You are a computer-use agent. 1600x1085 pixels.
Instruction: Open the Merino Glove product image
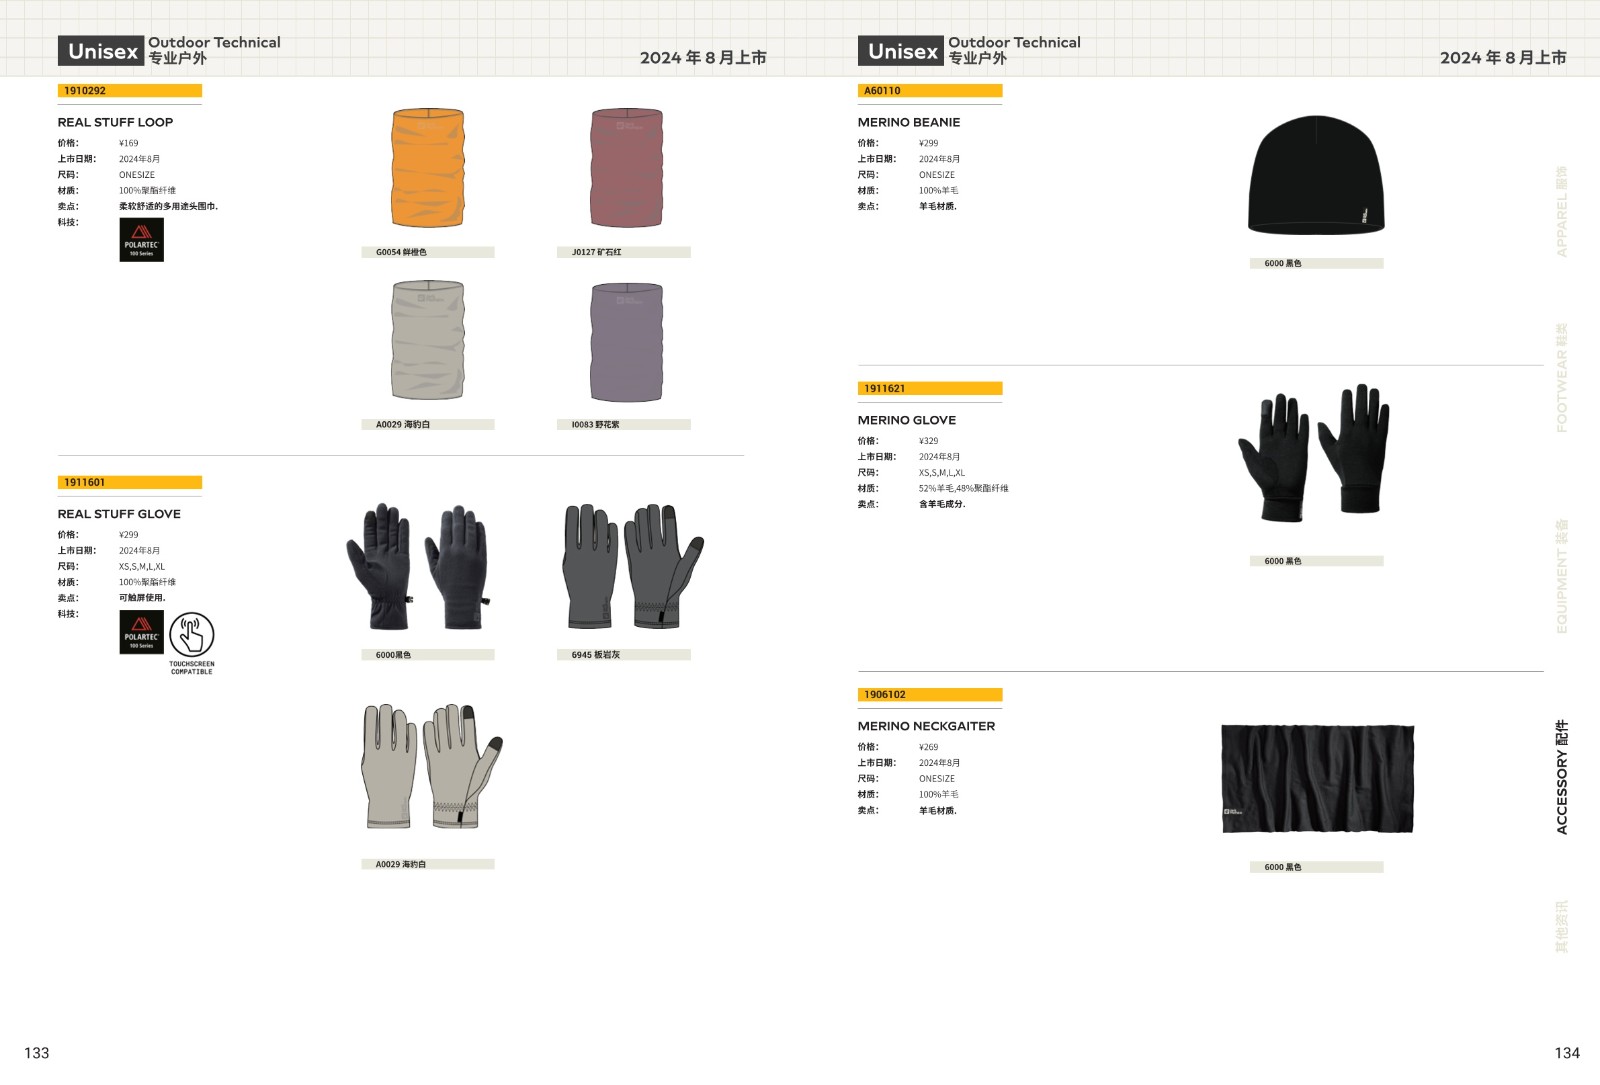click(x=1314, y=452)
